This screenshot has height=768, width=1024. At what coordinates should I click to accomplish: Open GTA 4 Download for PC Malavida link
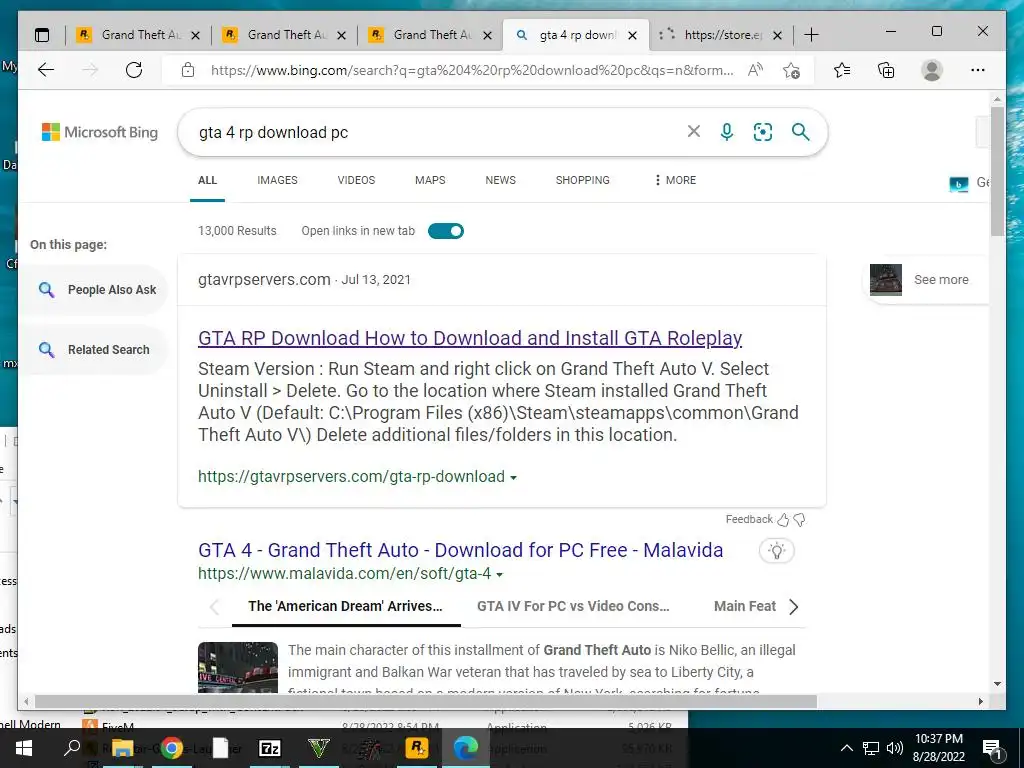click(460, 550)
